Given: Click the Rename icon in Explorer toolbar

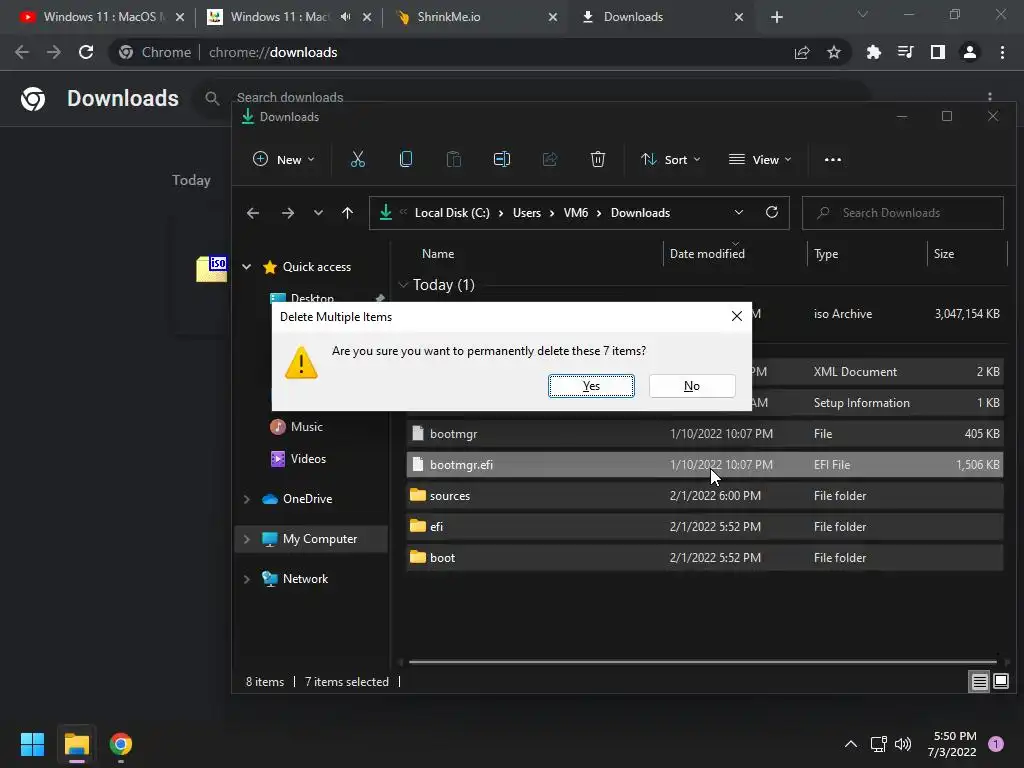Looking at the screenshot, I should pyautogui.click(x=502, y=159).
